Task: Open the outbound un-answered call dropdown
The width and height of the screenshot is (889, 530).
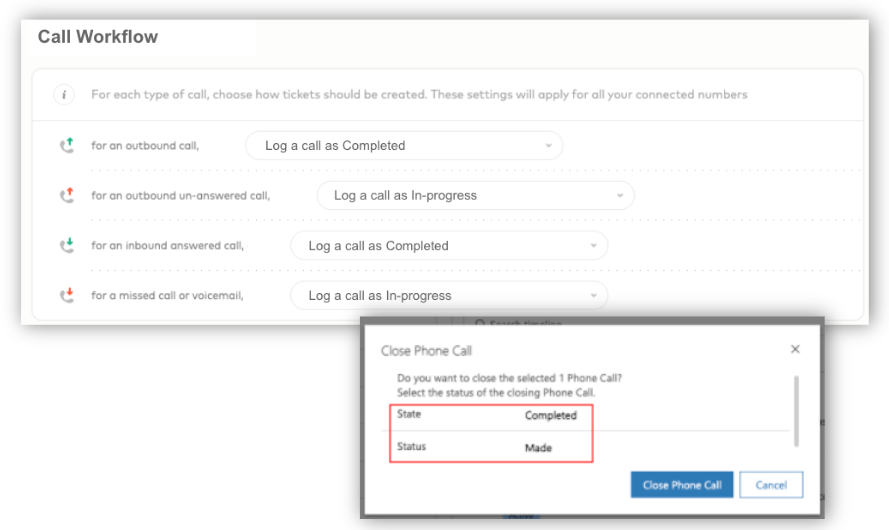Action: coord(475,196)
